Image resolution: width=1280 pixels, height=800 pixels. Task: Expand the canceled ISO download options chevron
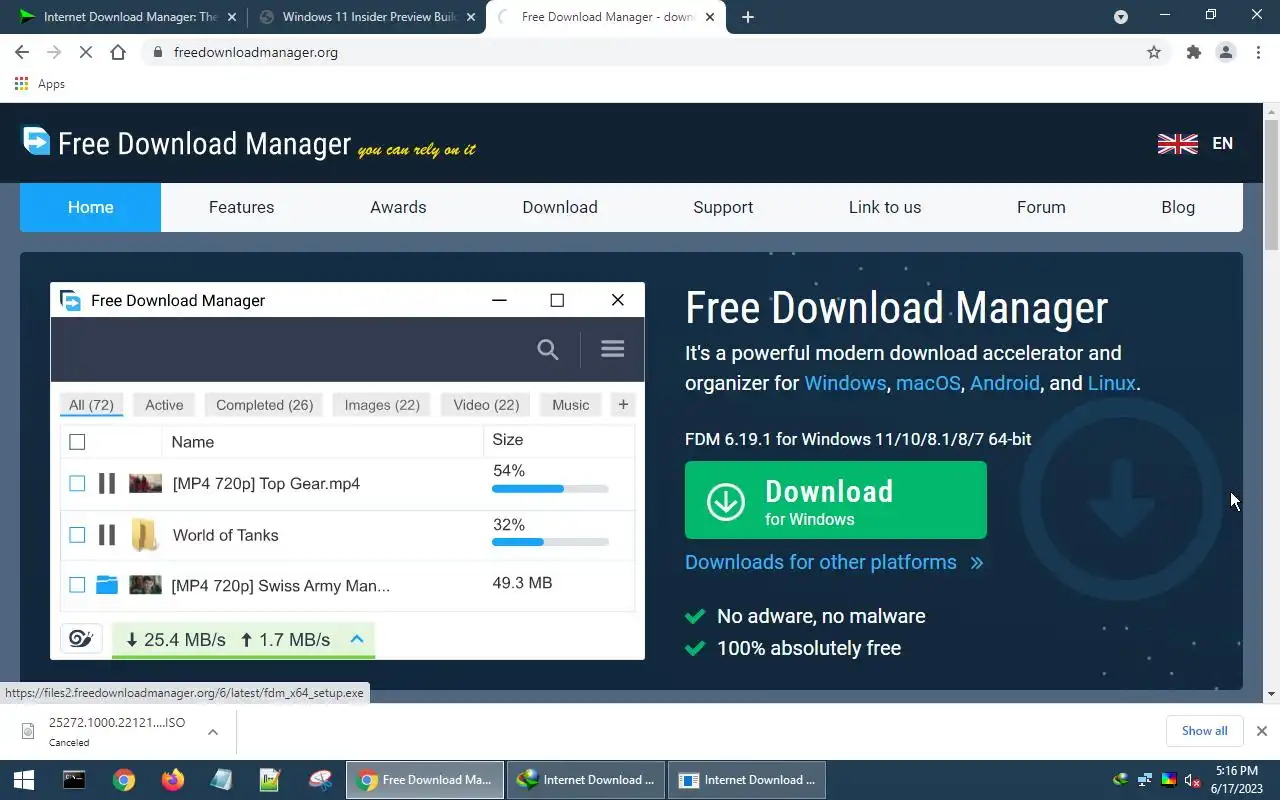(213, 732)
